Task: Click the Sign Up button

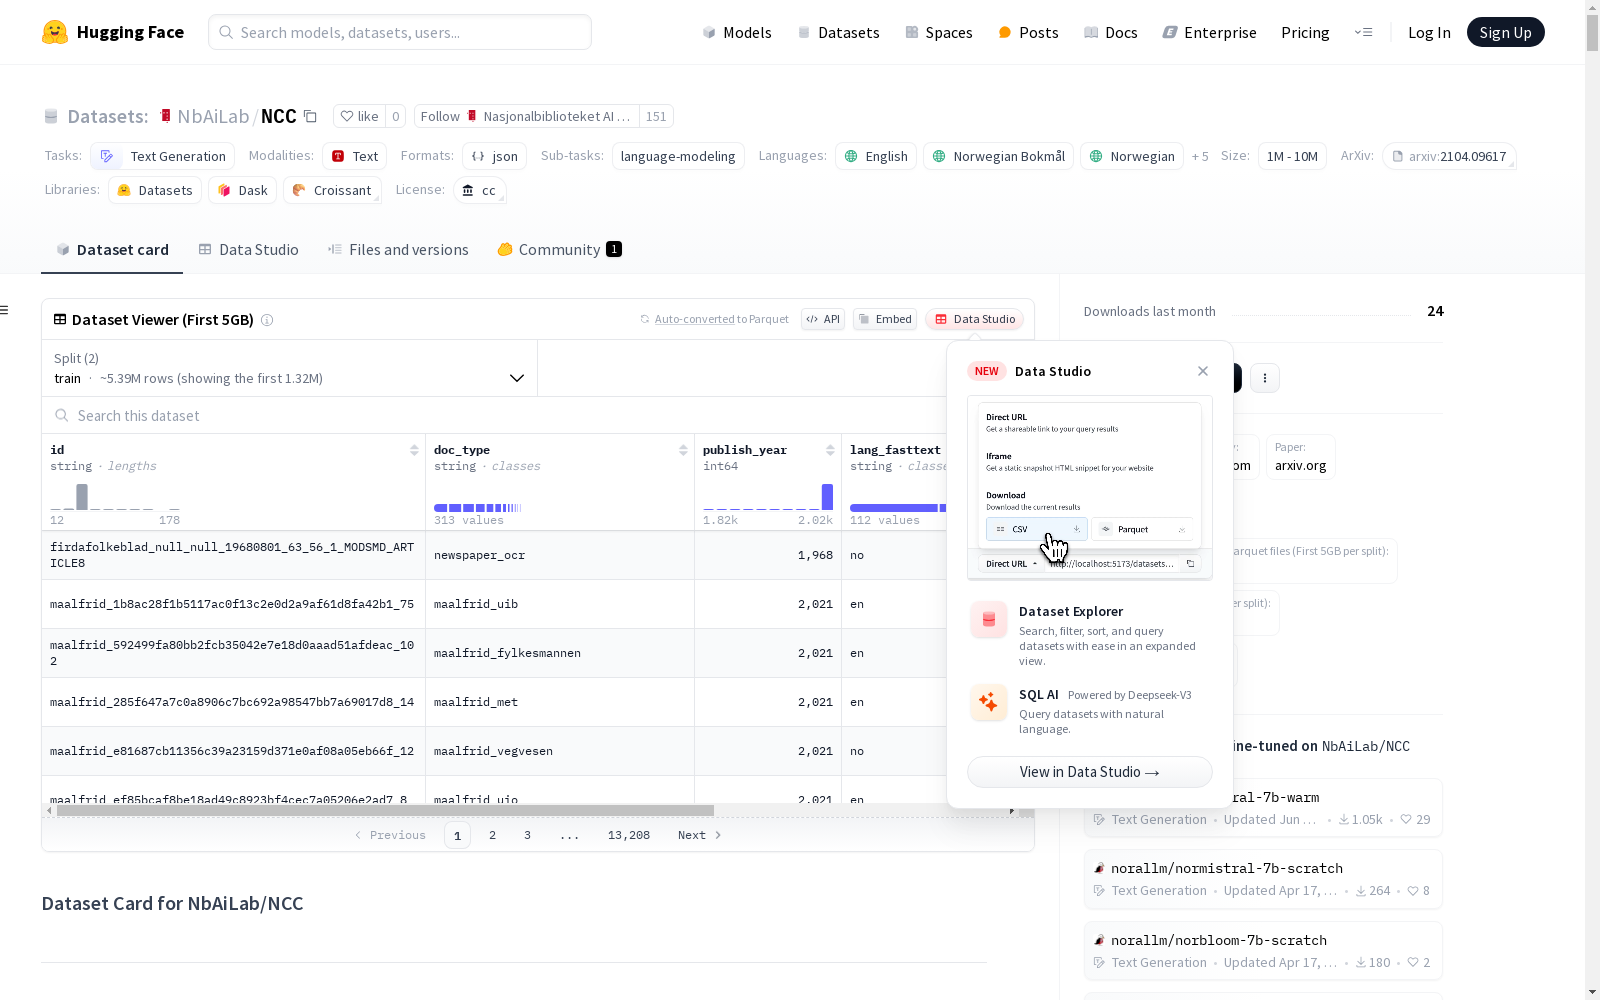Action: pos(1505,32)
